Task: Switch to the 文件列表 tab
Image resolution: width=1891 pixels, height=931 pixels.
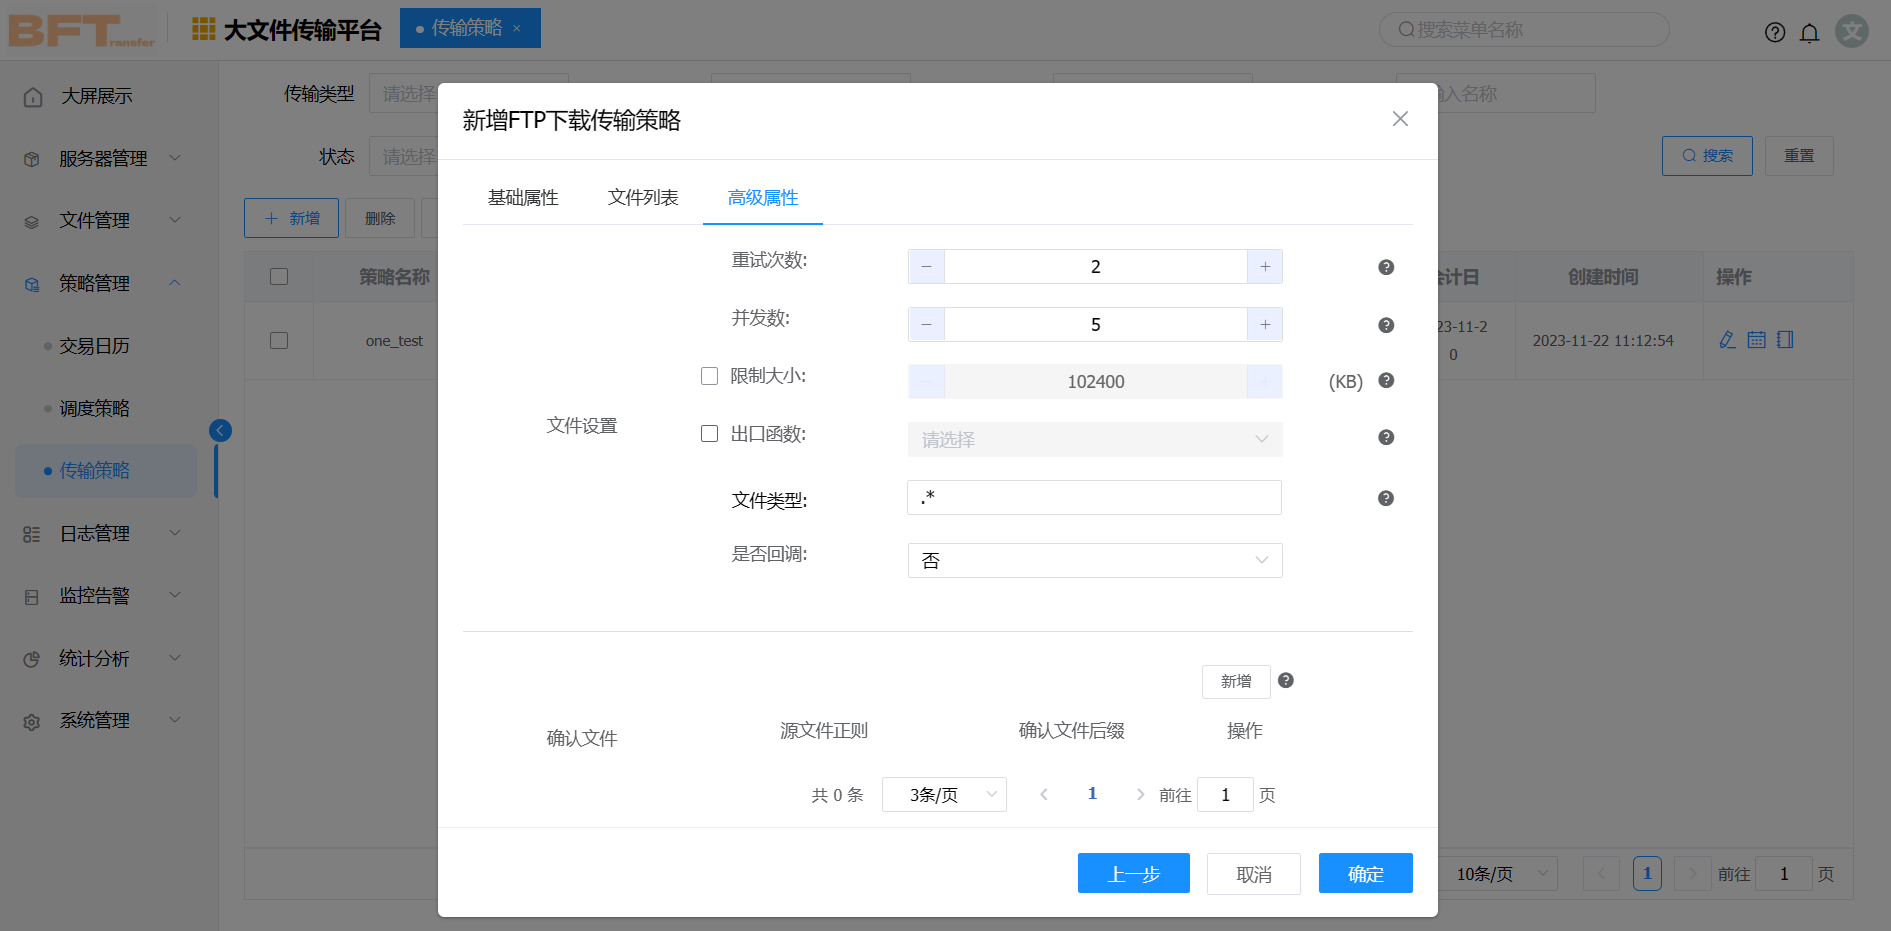Action: point(643,198)
